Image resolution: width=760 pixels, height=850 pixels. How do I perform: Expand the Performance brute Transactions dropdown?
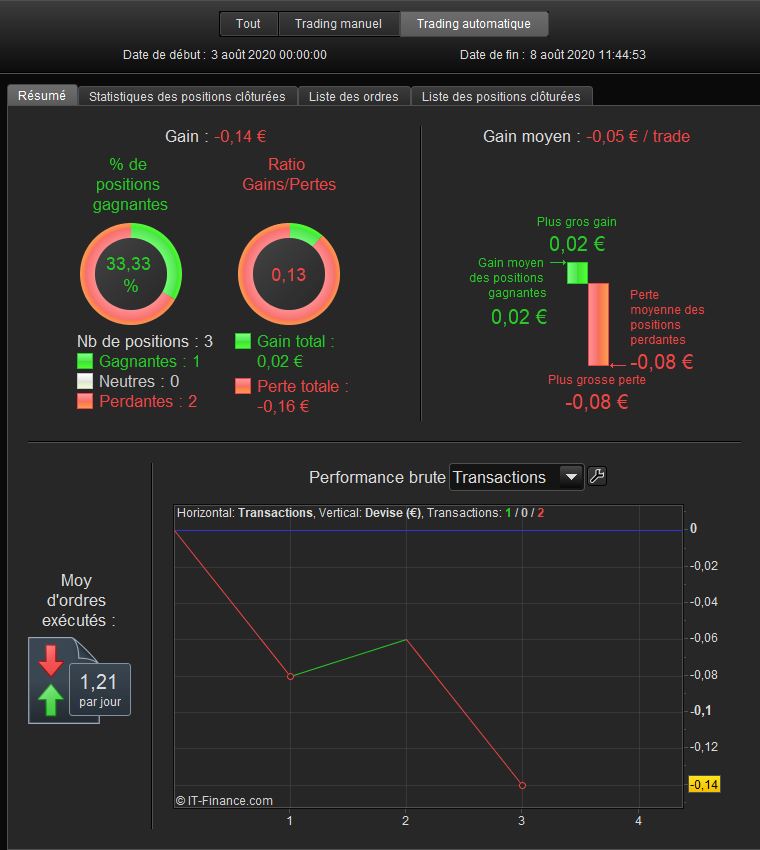point(517,477)
